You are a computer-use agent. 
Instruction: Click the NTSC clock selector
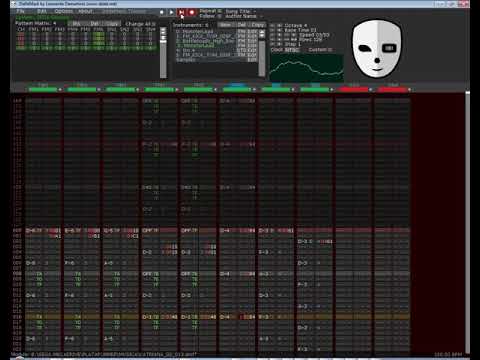pos(292,50)
